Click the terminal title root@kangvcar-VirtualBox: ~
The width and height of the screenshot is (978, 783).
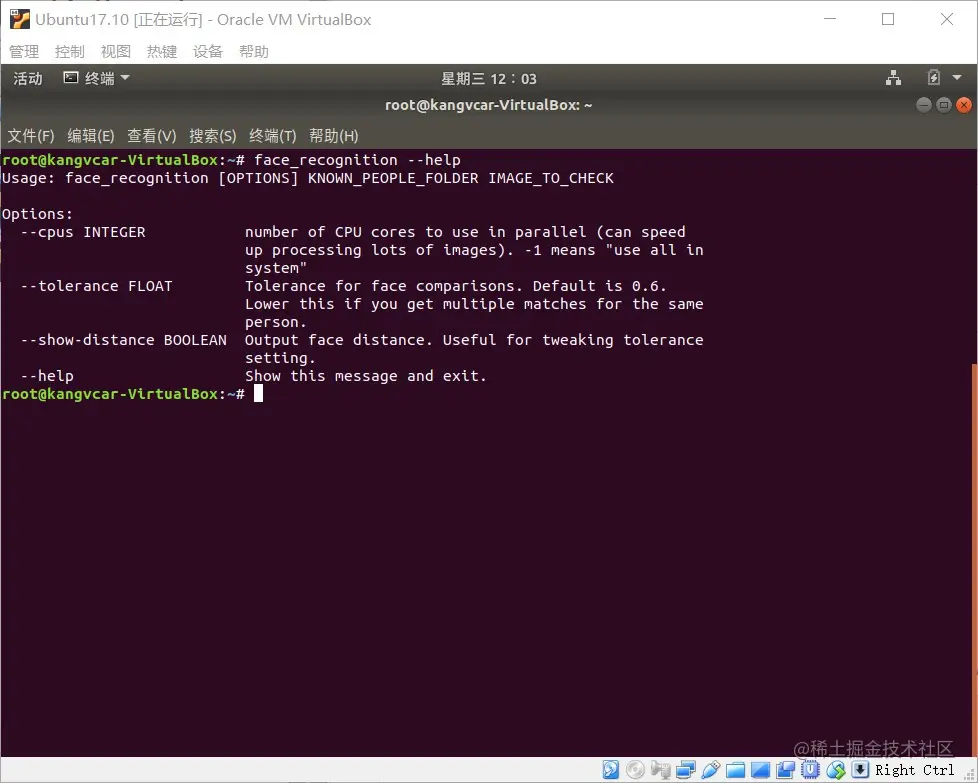coord(488,105)
